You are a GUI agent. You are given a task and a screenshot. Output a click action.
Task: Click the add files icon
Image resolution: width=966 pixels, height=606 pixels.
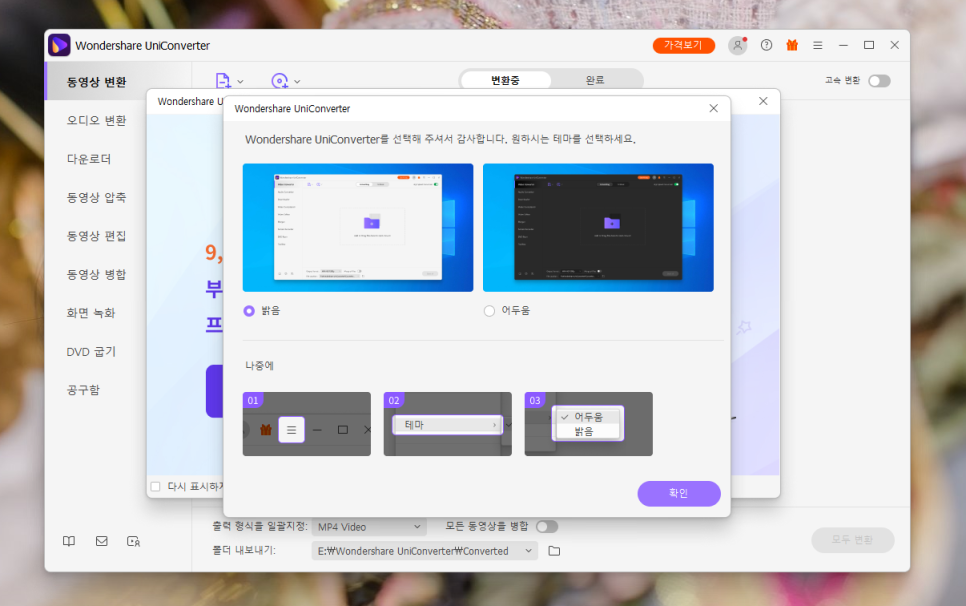pos(223,81)
